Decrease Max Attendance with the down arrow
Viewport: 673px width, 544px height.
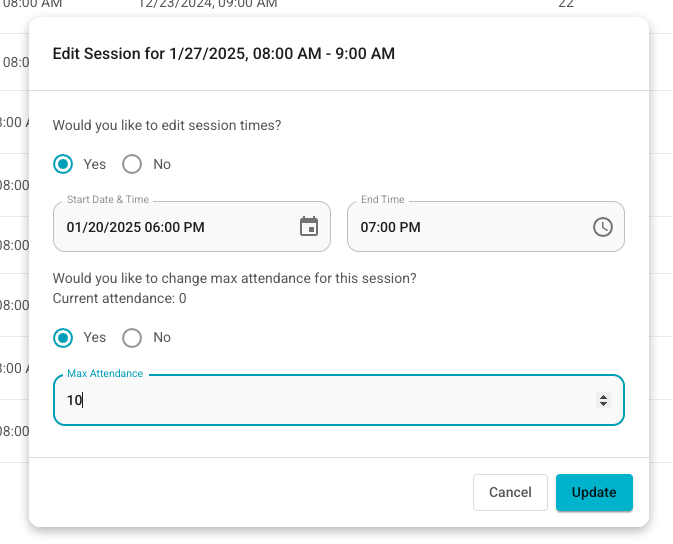[603, 404]
